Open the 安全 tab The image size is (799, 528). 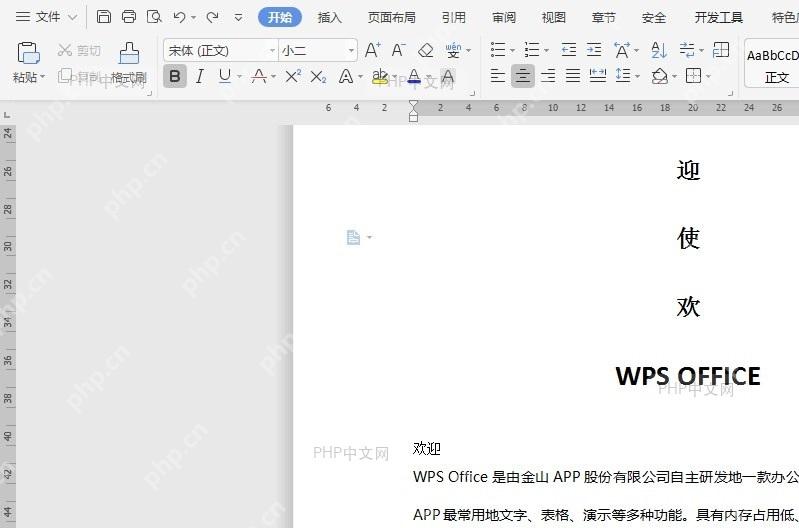pos(654,17)
